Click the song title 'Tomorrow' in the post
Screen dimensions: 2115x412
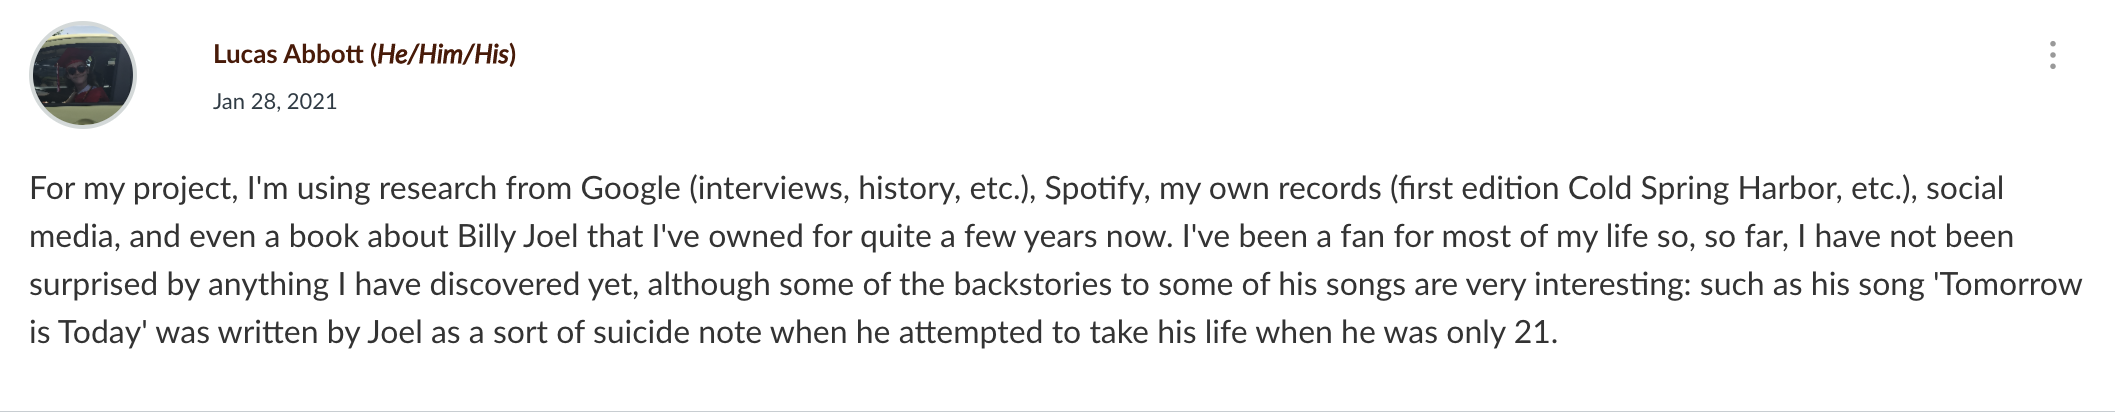pyautogui.click(x=2010, y=284)
